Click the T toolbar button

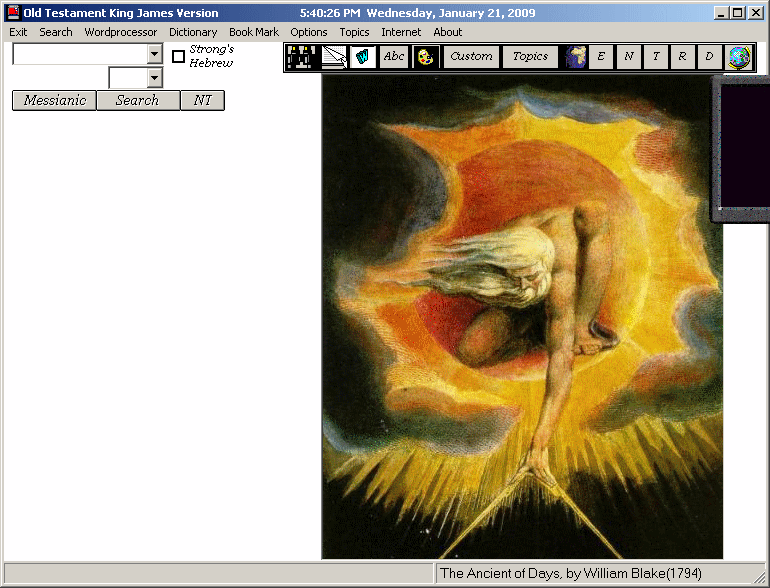(656, 57)
